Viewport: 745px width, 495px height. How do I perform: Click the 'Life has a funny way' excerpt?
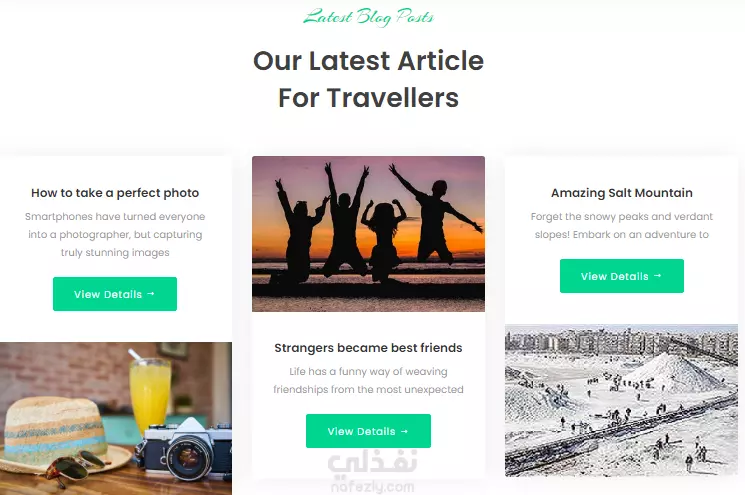(x=368, y=381)
